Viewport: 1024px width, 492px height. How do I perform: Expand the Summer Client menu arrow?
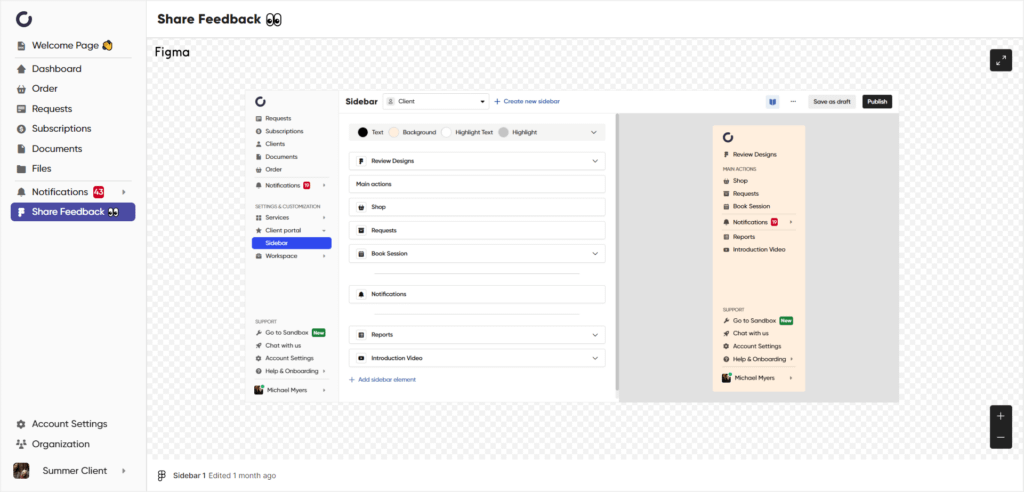point(123,470)
